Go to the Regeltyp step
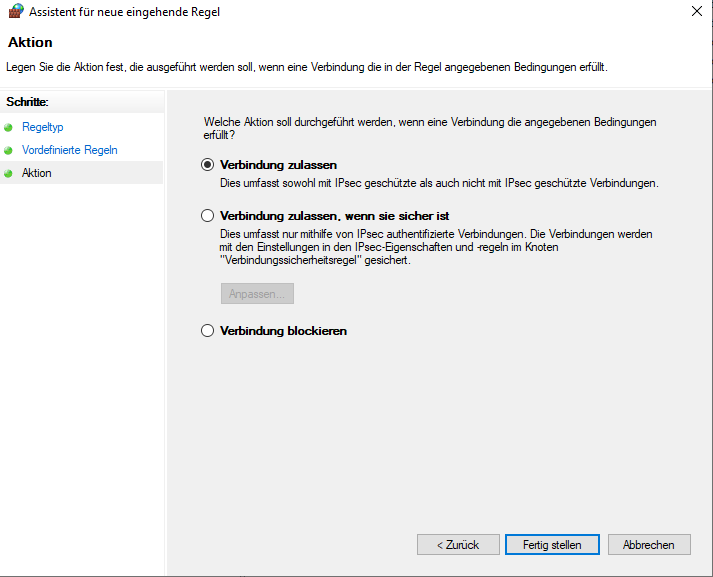This screenshot has width=713, height=577. click(42, 128)
